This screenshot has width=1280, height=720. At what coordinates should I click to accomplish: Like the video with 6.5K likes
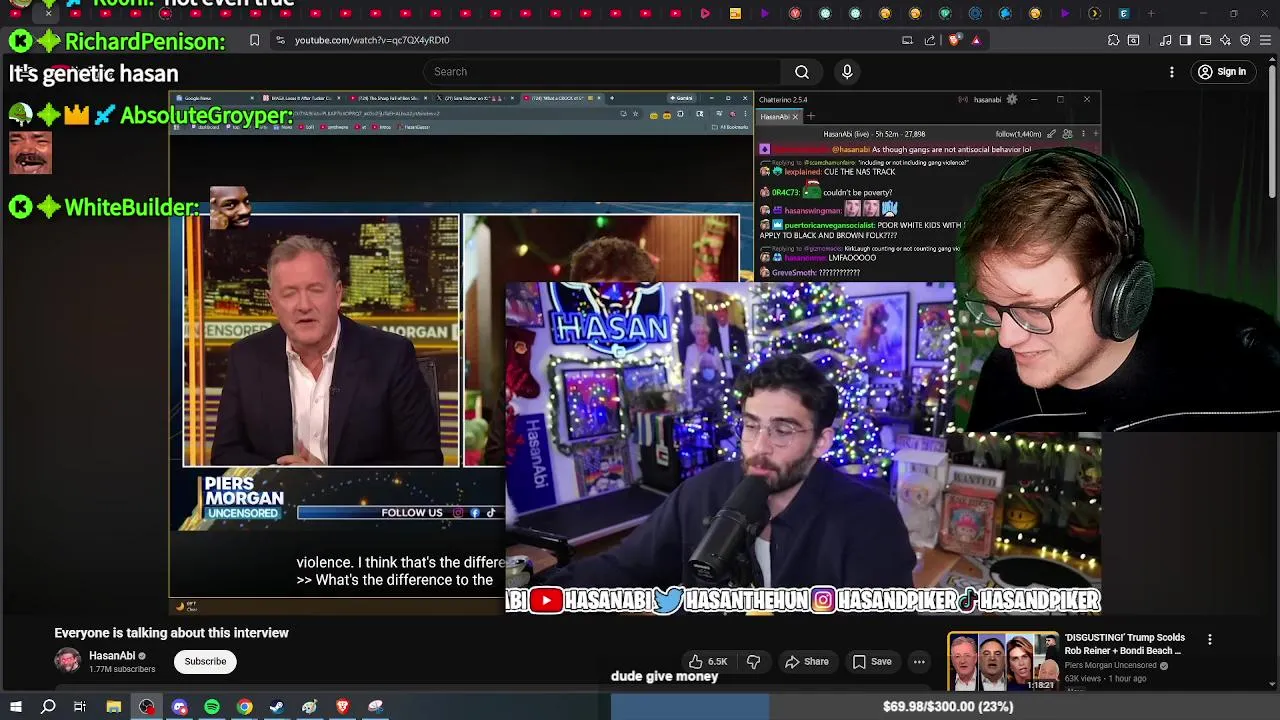pyautogui.click(x=707, y=661)
